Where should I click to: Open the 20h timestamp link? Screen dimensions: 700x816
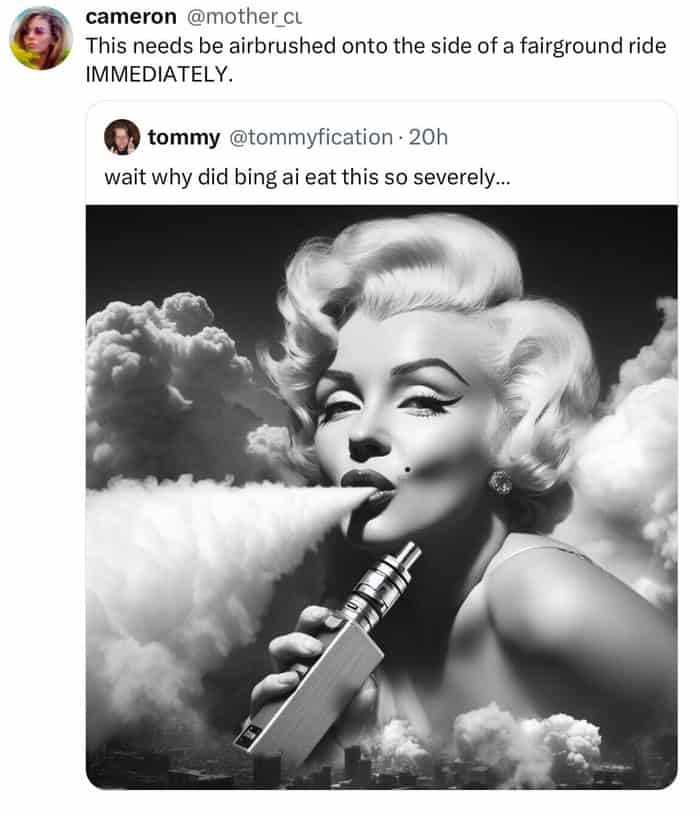pyautogui.click(x=429, y=137)
